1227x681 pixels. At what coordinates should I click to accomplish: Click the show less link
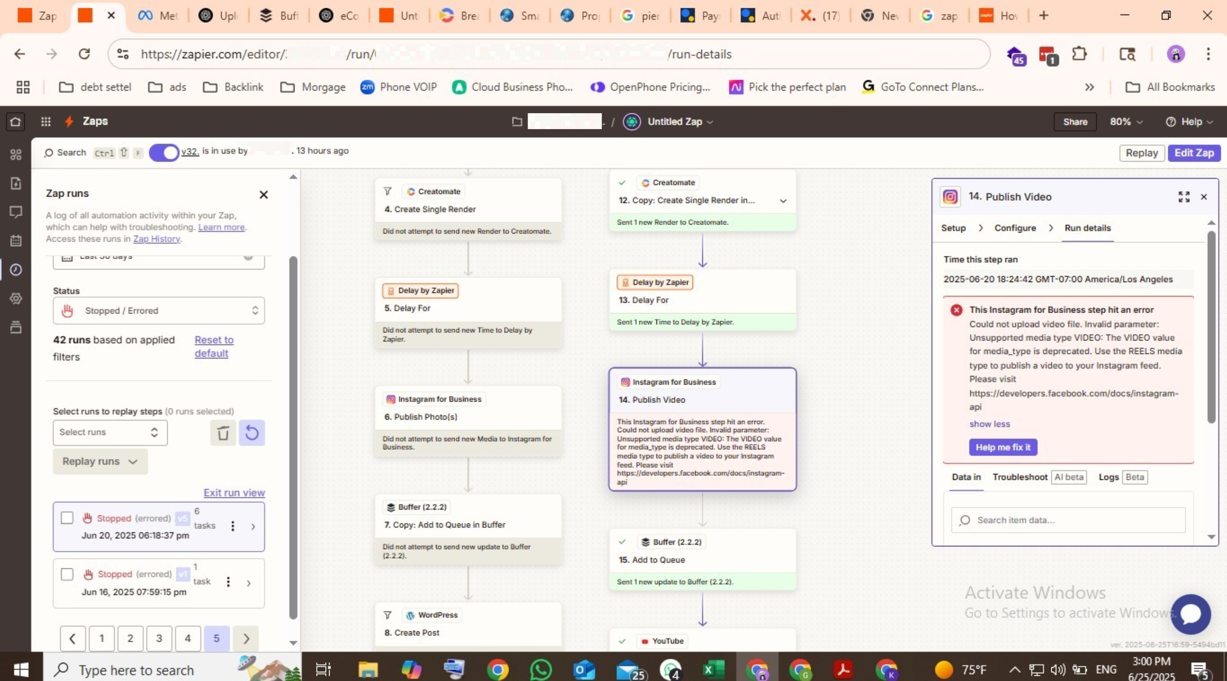tap(989, 424)
